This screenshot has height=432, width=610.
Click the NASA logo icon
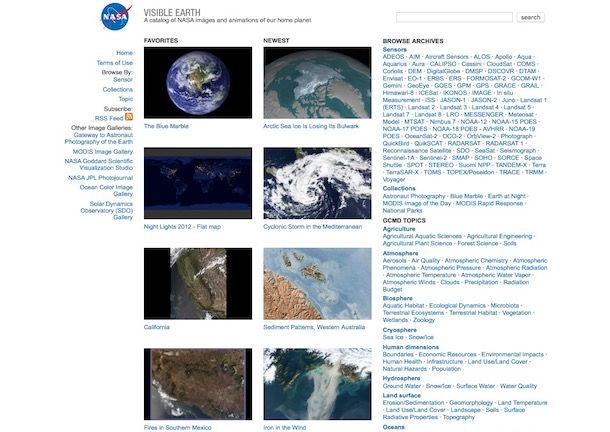pos(115,17)
